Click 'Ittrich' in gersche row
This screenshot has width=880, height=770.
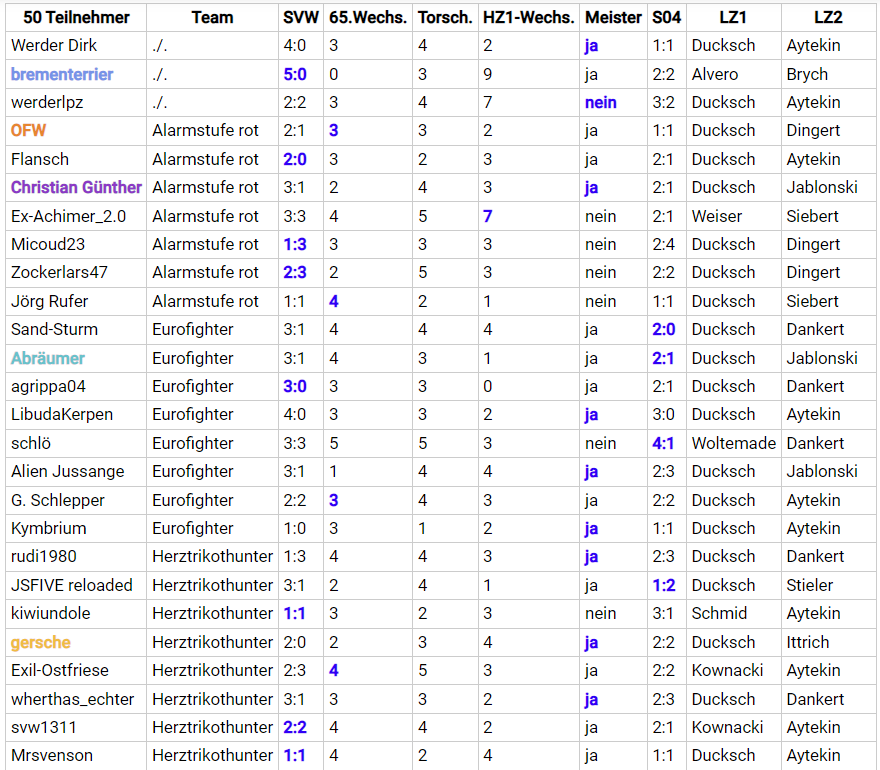[808, 642]
